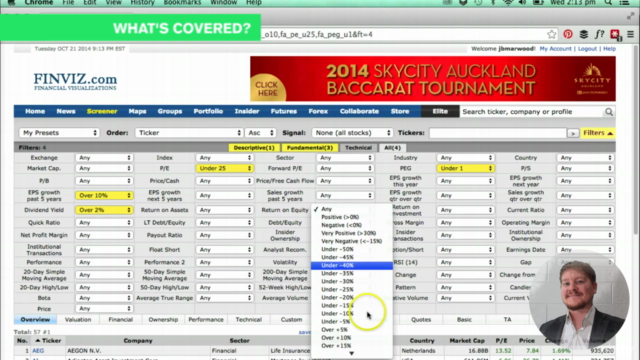Open the Elite navigation button
Image resolution: width=640 pixels, height=360 pixels.
pos(440,111)
